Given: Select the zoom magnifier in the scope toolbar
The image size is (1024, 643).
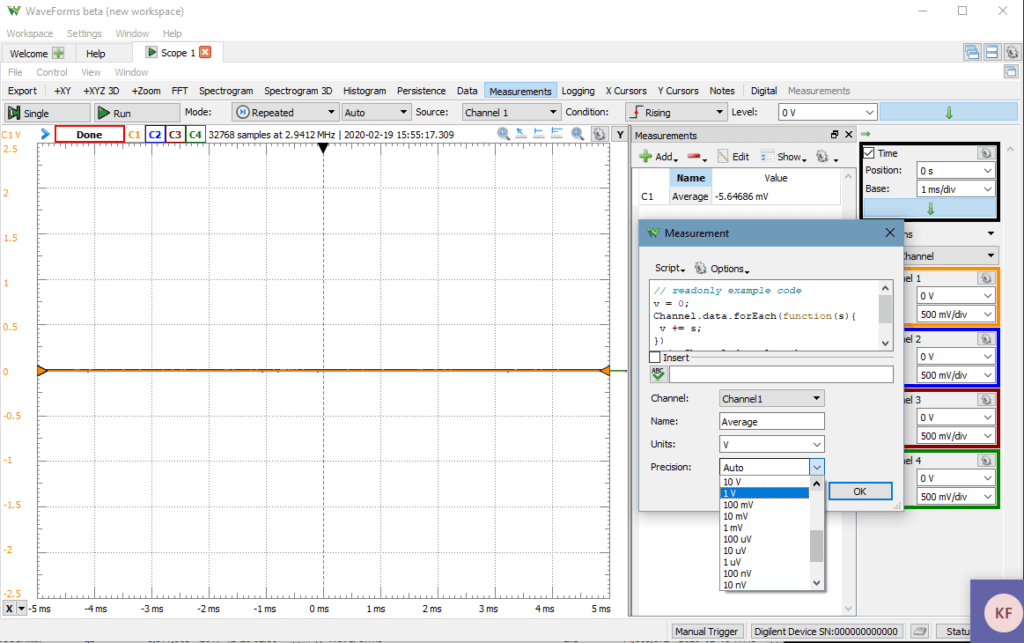Looking at the screenshot, I should pyautogui.click(x=502, y=133).
